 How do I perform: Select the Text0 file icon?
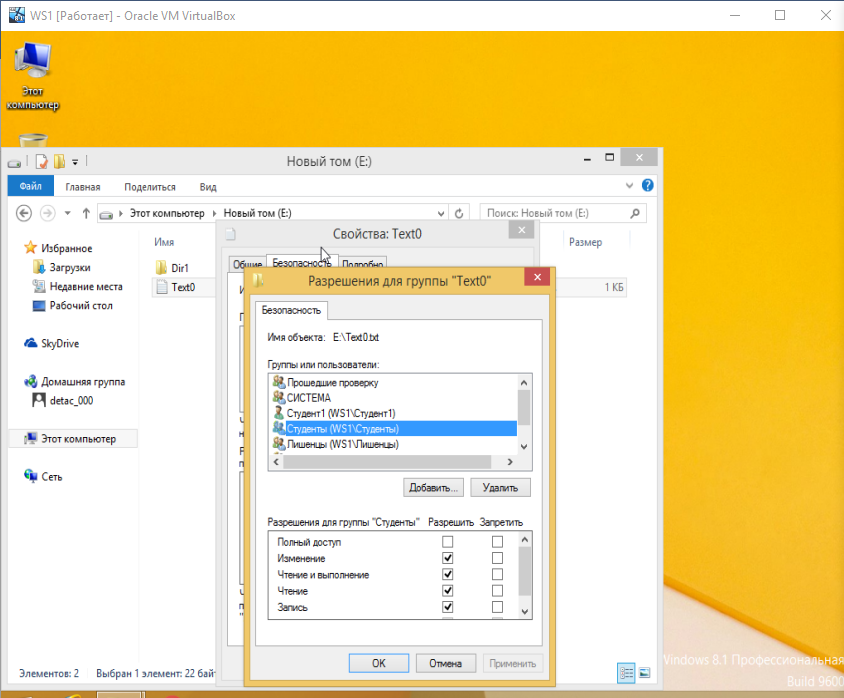(161, 288)
